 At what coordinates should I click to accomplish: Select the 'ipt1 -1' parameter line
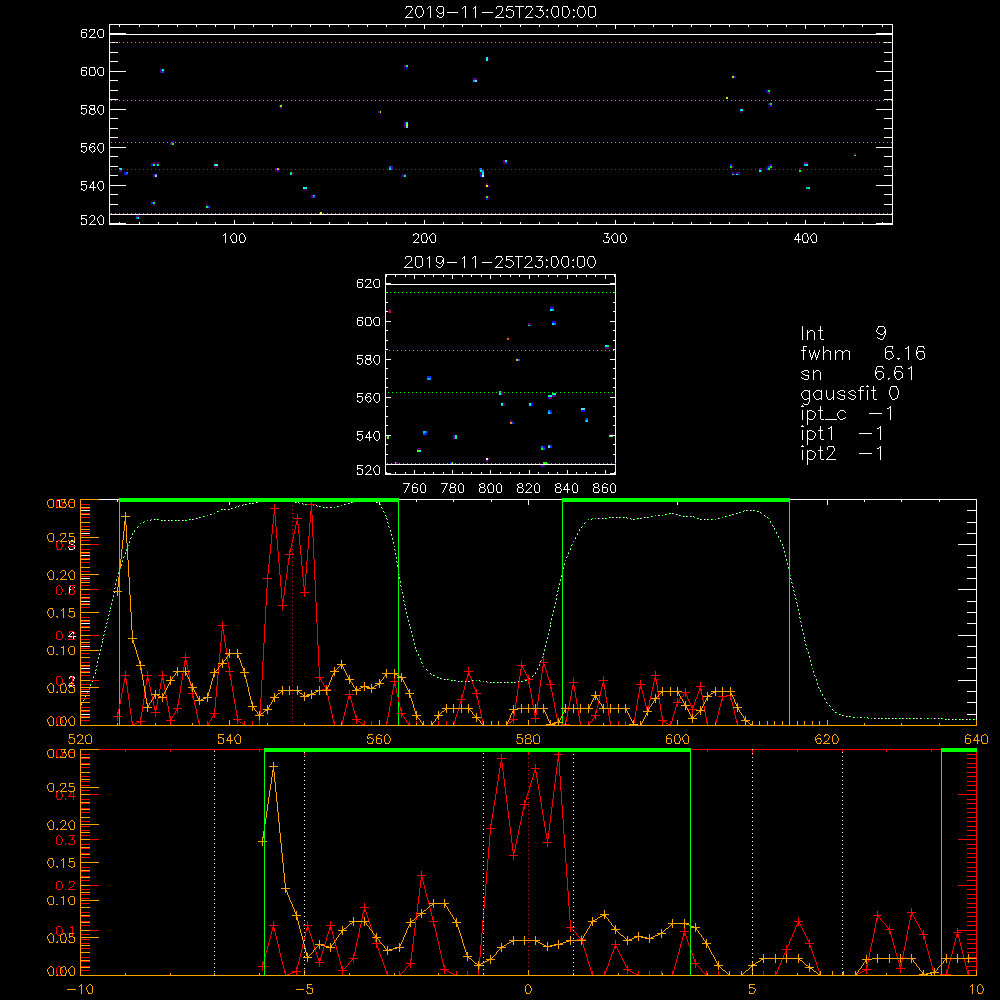point(842,434)
